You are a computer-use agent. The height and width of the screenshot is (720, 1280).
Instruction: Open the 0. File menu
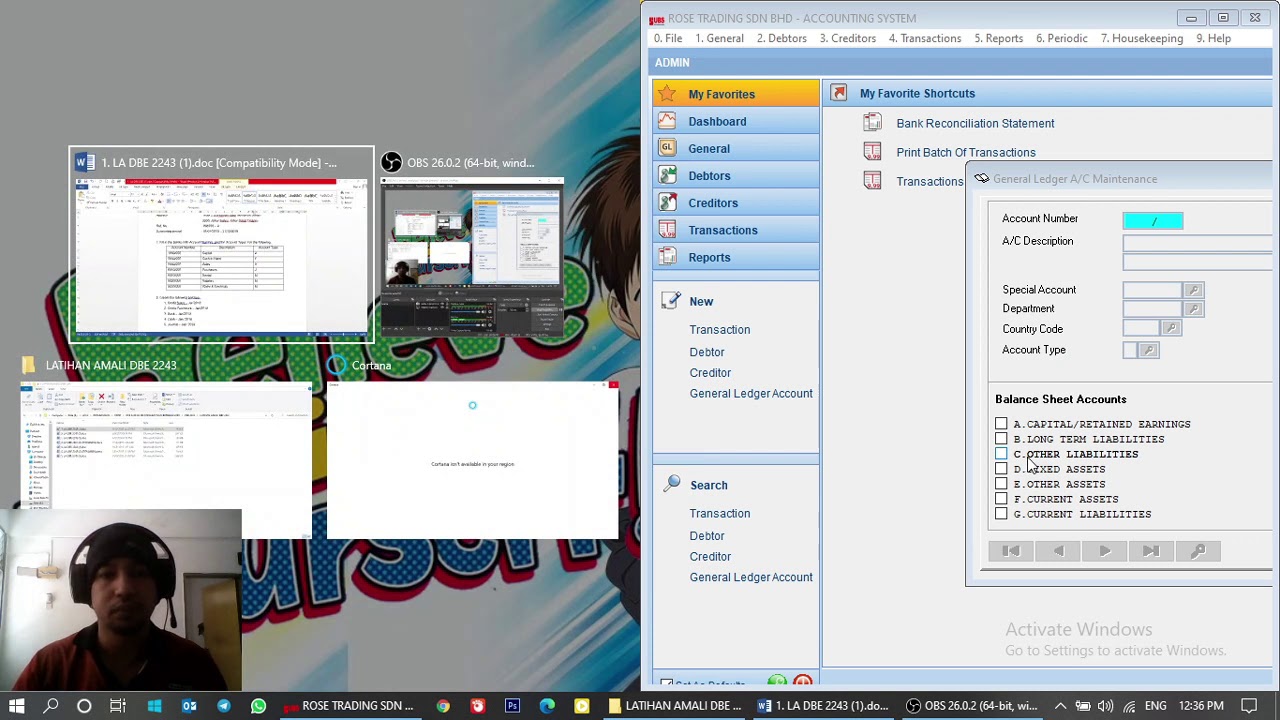[668, 38]
